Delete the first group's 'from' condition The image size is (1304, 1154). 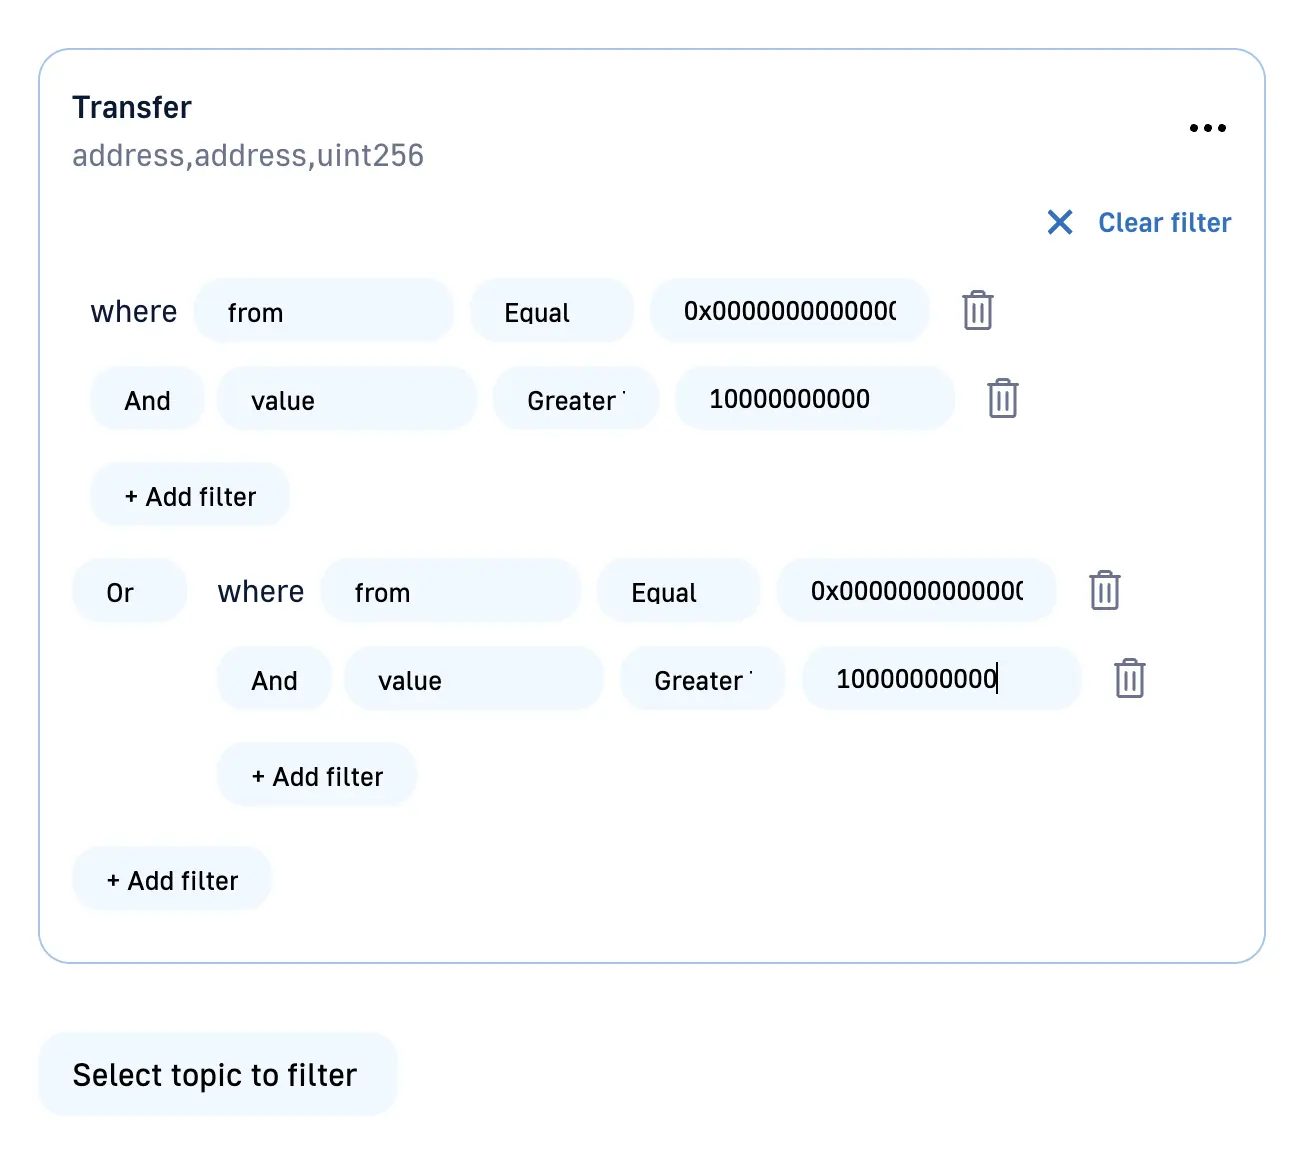point(977,311)
